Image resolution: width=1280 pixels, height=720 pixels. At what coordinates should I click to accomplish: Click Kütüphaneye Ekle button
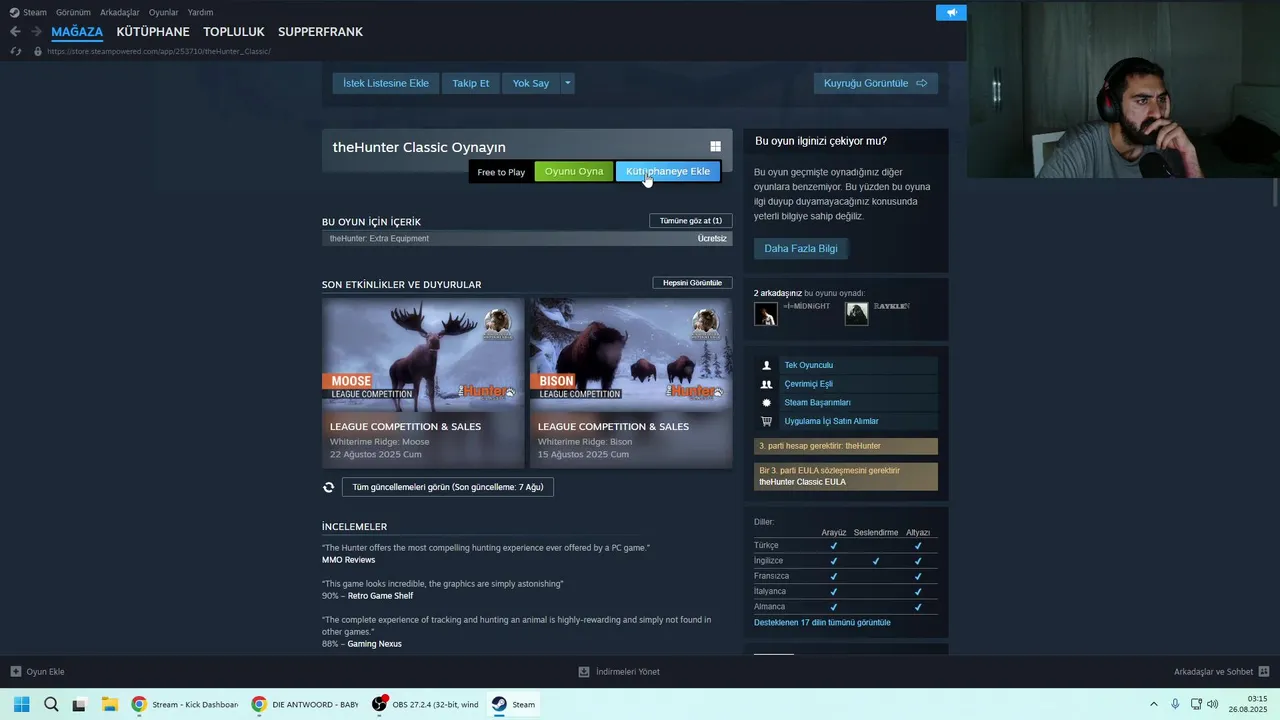(x=668, y=171)
